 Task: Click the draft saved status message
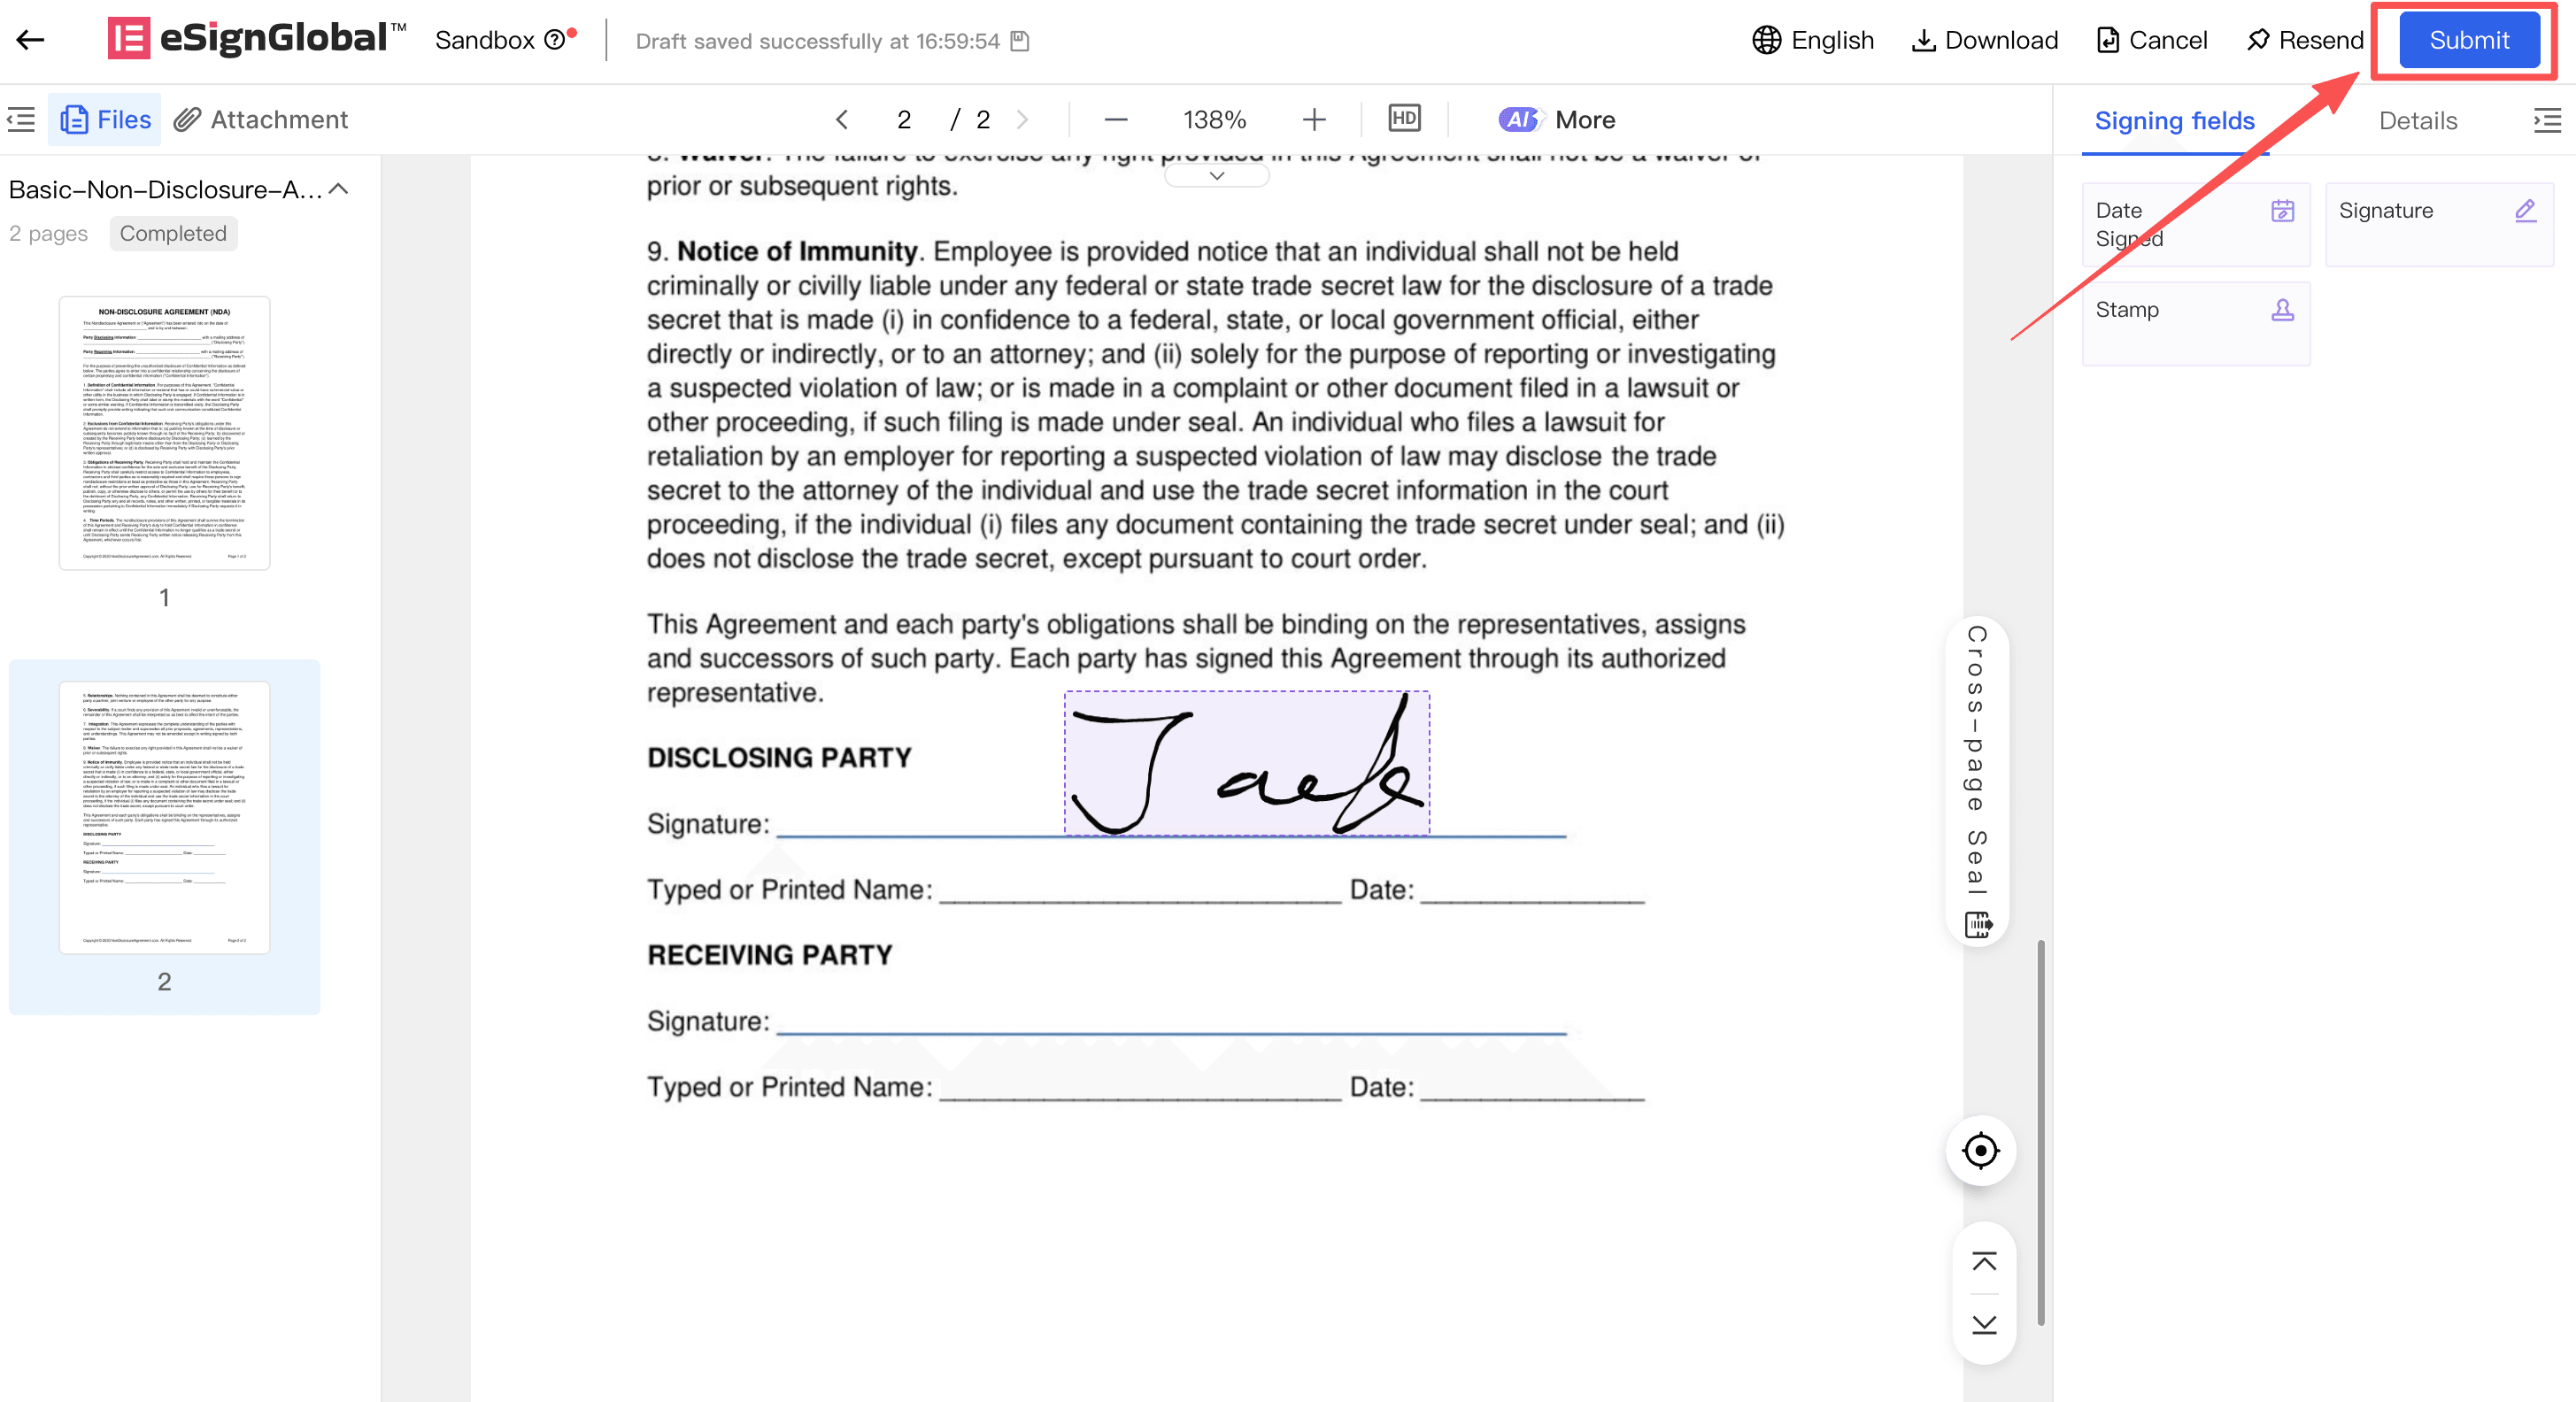(x=817, y=41)
